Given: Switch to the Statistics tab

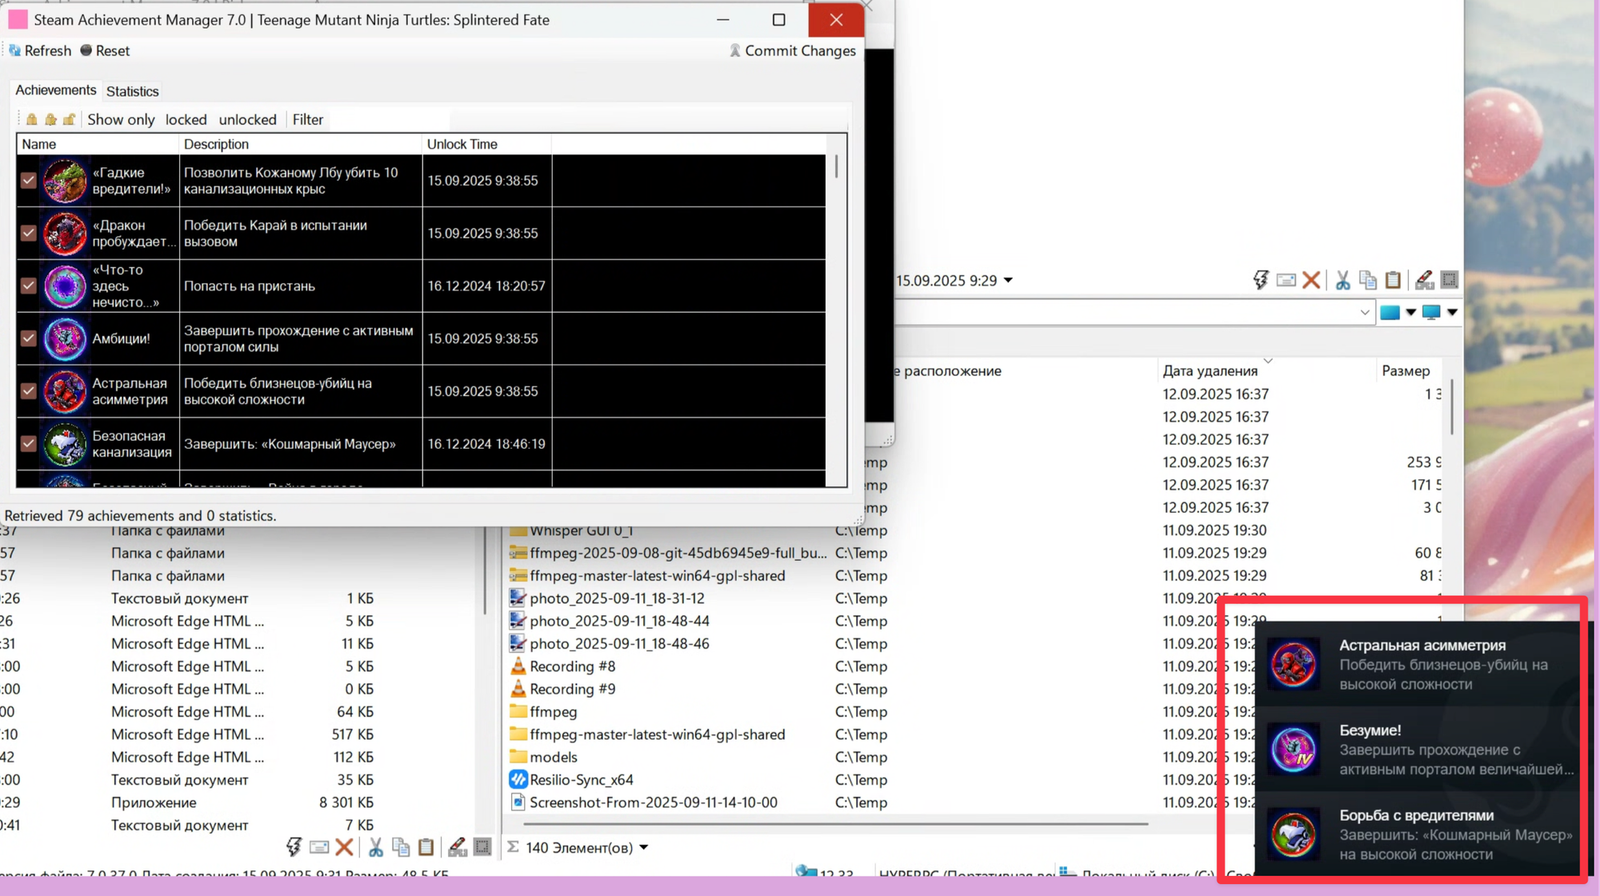Looking at the screenshot, I should click(132, 91).
